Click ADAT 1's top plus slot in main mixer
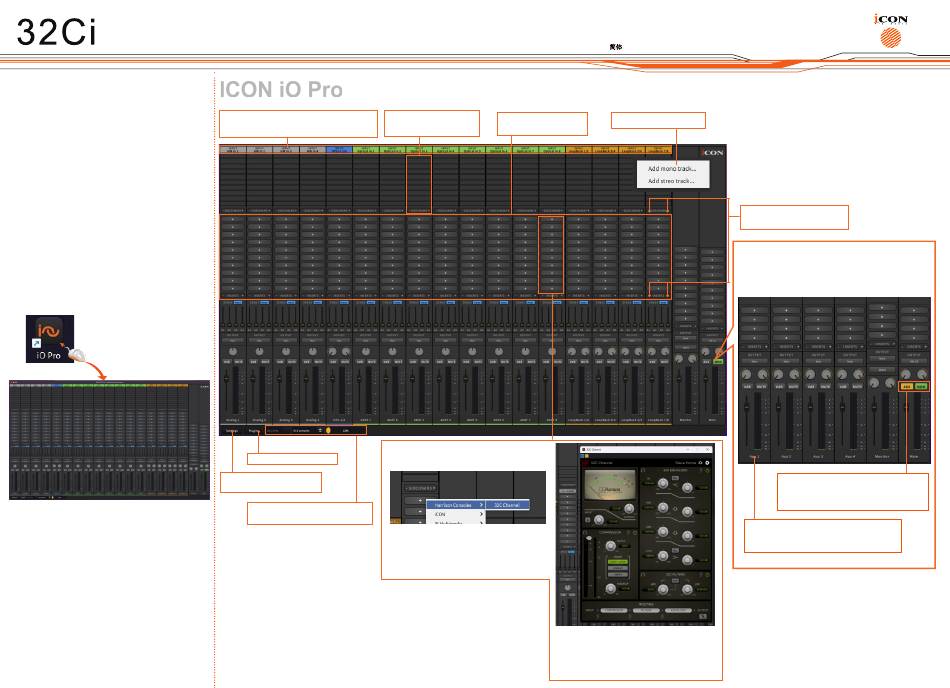Image resolution: width=950 pixels, height=688 pixels. [x=366, y=219]
